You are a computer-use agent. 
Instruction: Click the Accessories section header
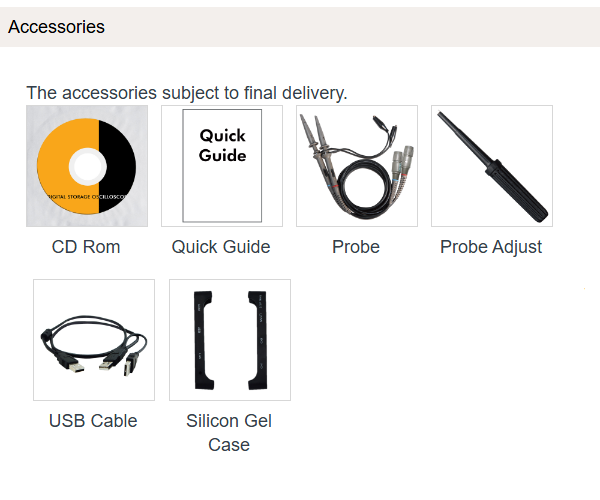pos(56,27)
